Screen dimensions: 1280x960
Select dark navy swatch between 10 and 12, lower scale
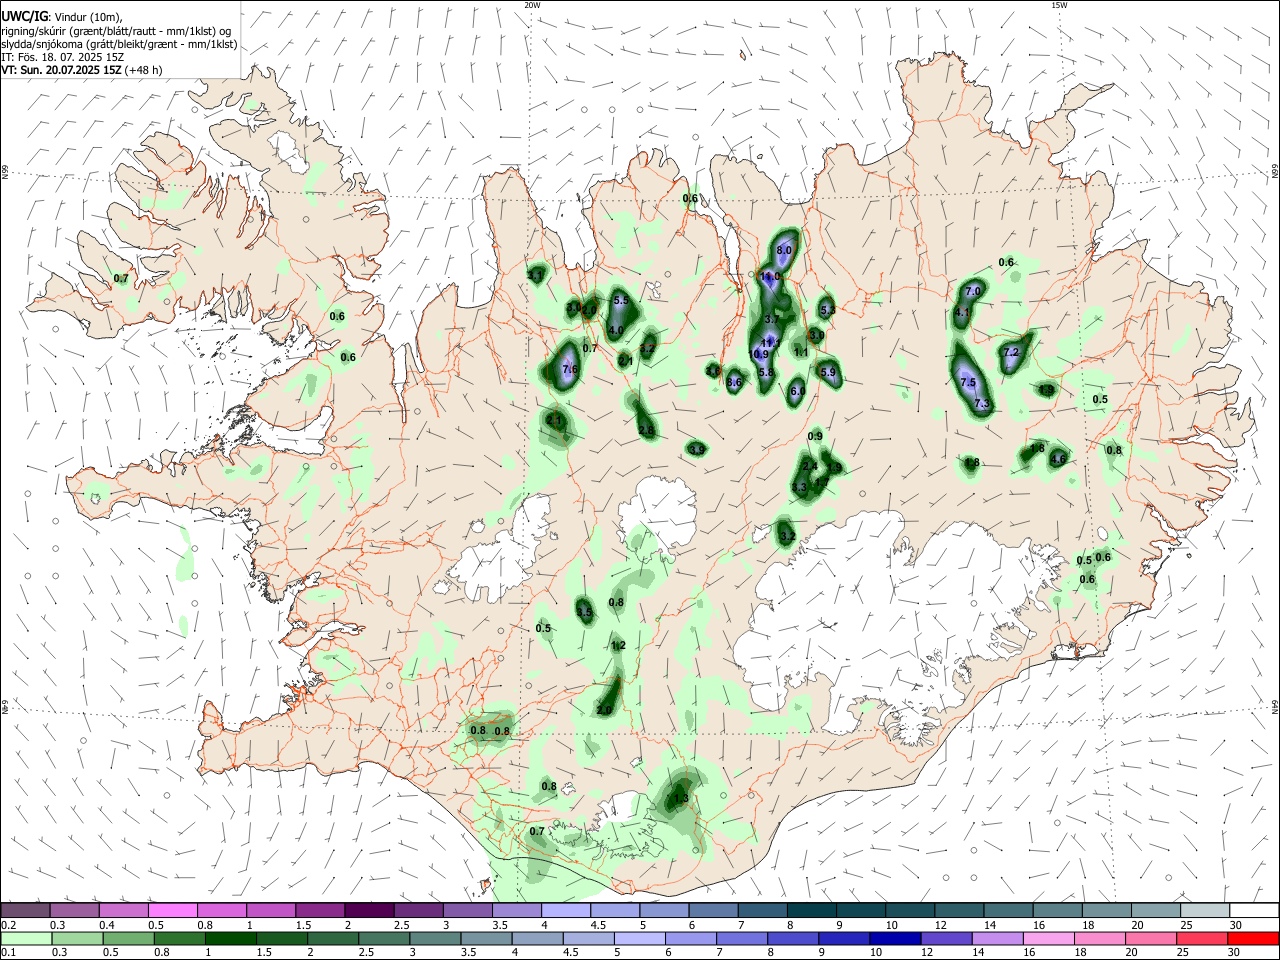click(x=893, y=938)
